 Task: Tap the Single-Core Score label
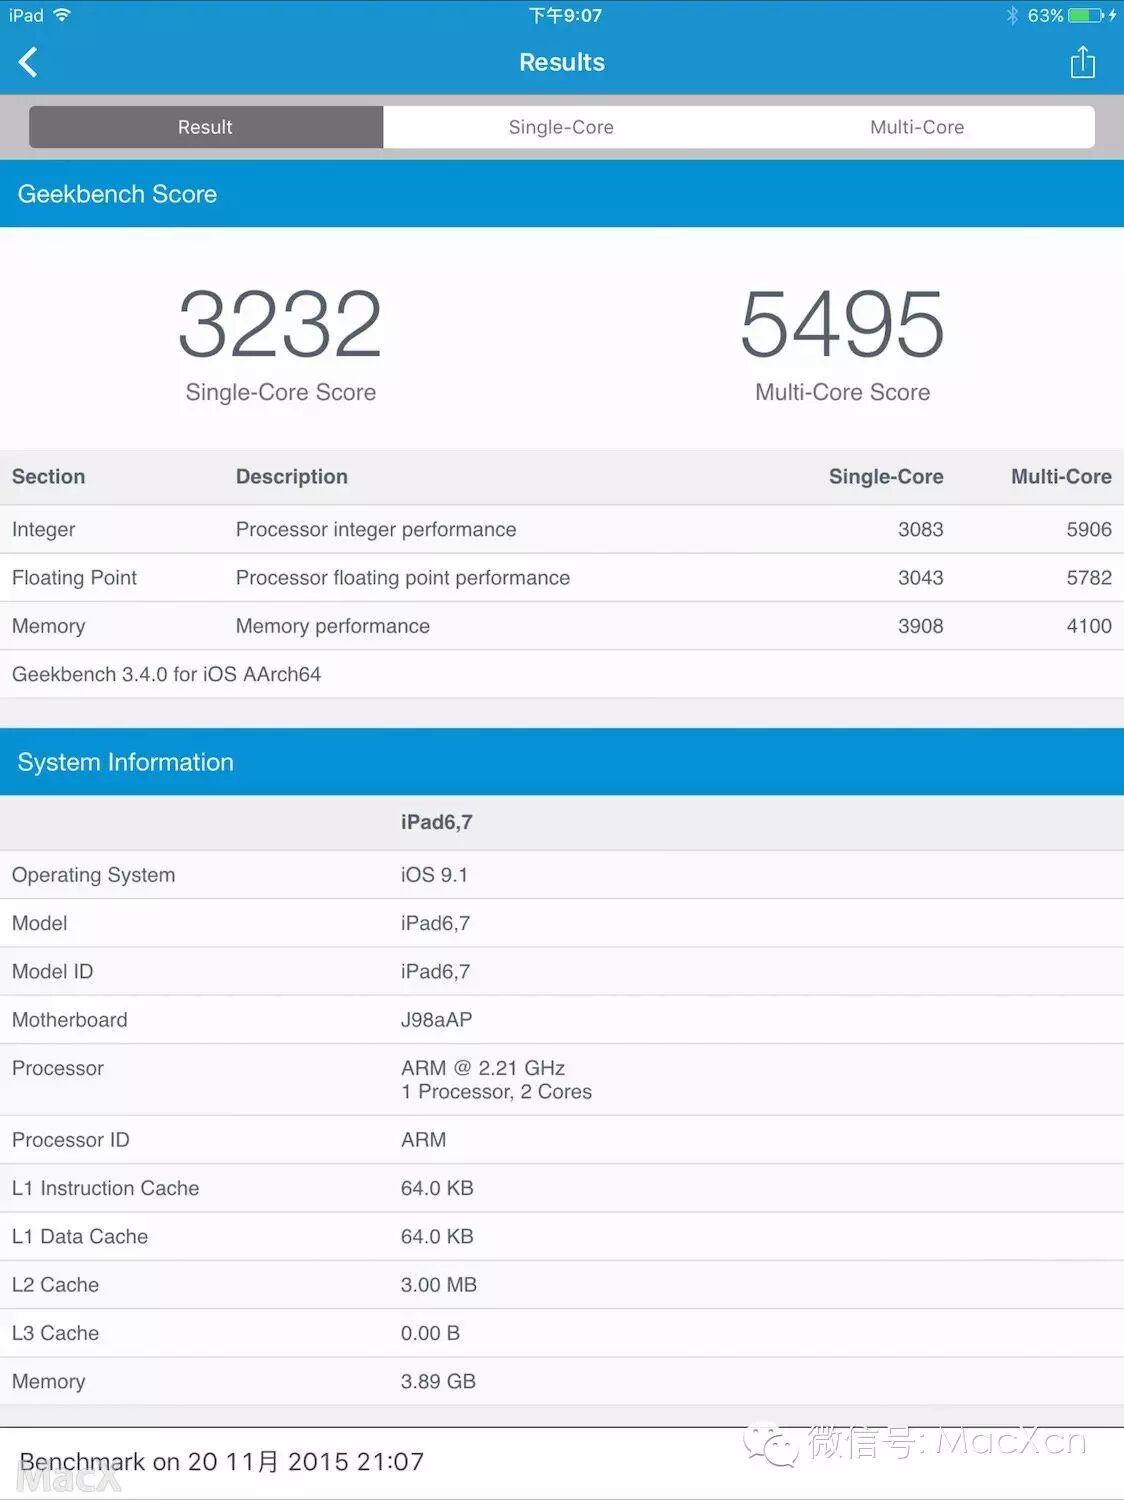coord(281,392)
